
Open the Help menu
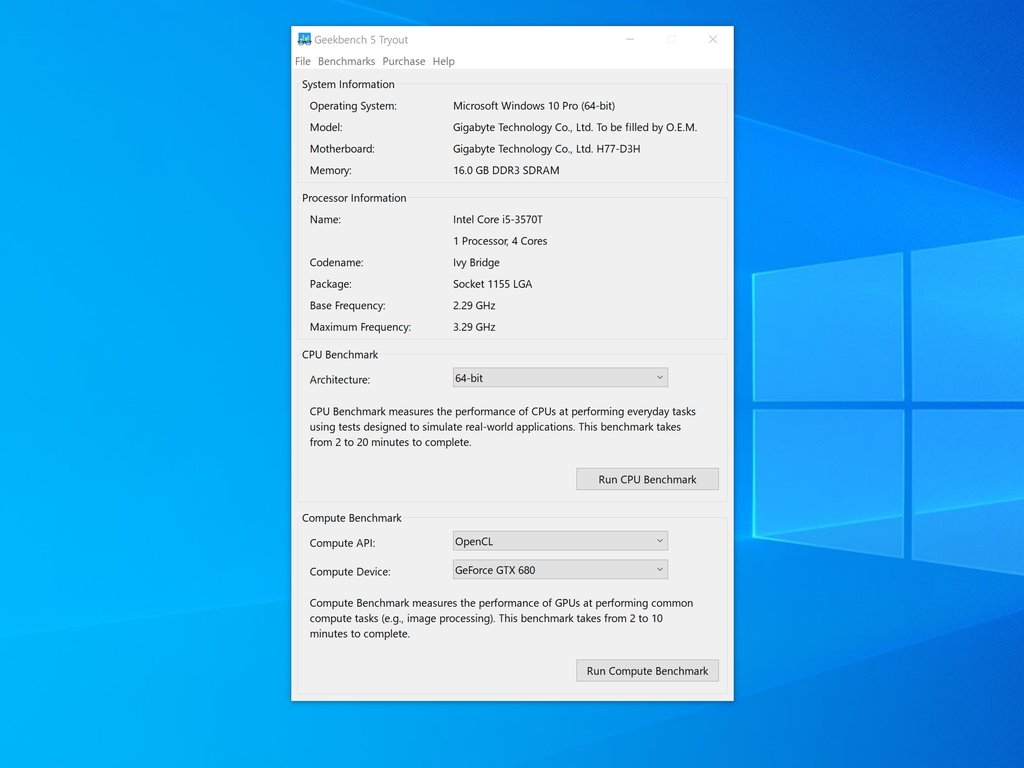pos(443,61)
